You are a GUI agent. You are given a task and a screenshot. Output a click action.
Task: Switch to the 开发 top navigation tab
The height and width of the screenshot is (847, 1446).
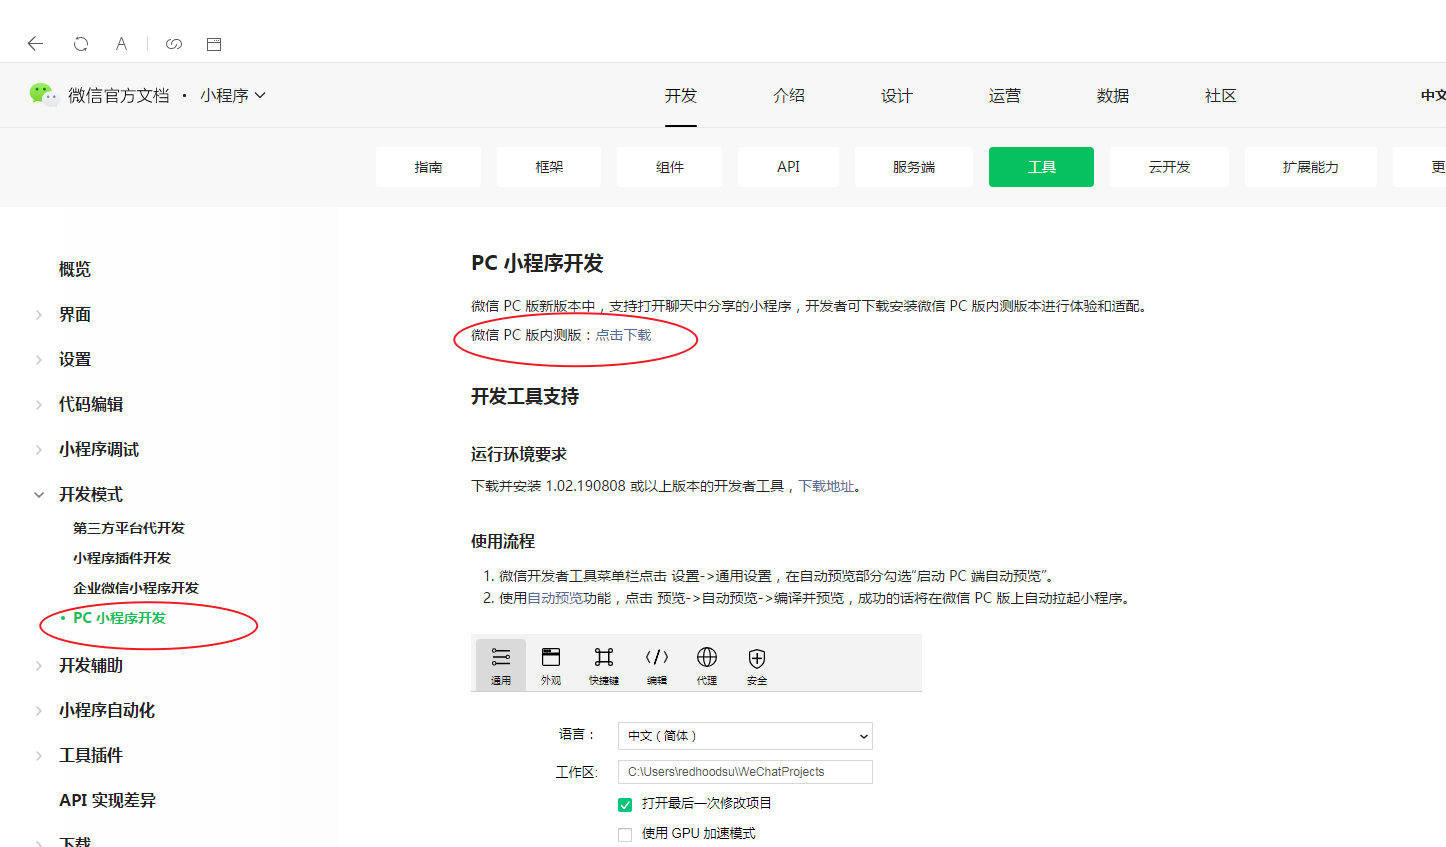[x=681, y=95]
